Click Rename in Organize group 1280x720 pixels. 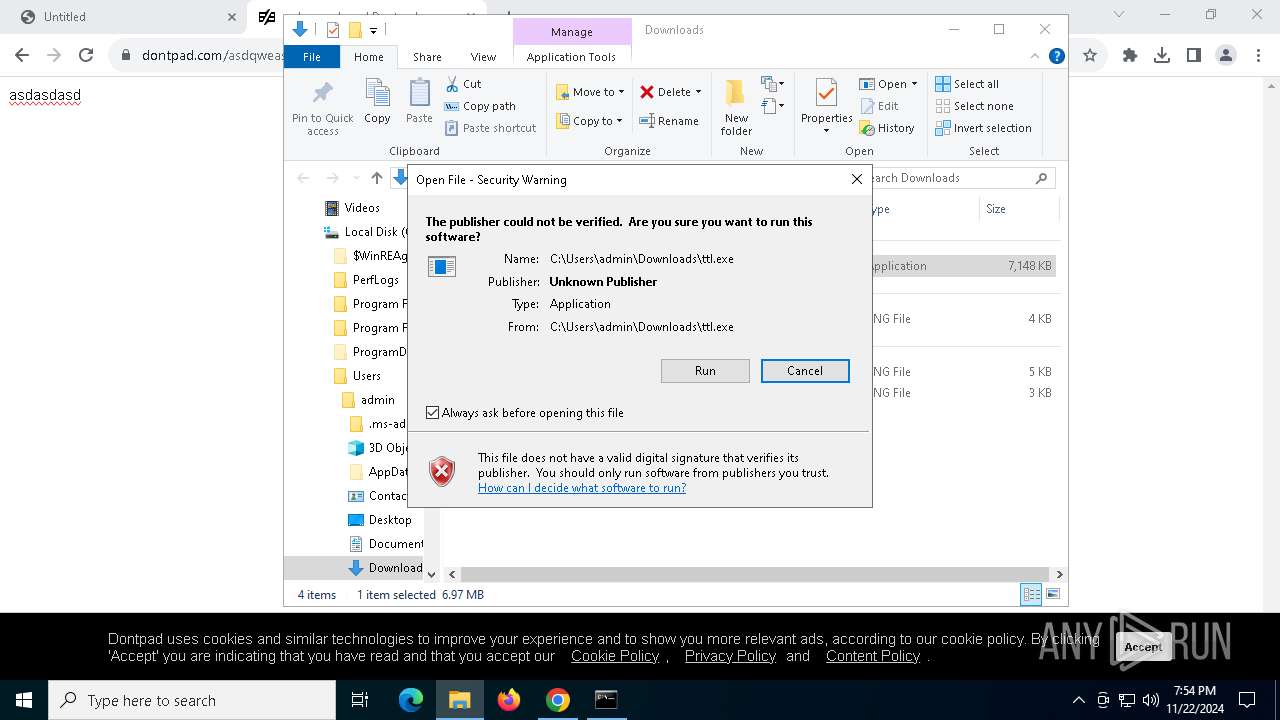click(670, 121)
